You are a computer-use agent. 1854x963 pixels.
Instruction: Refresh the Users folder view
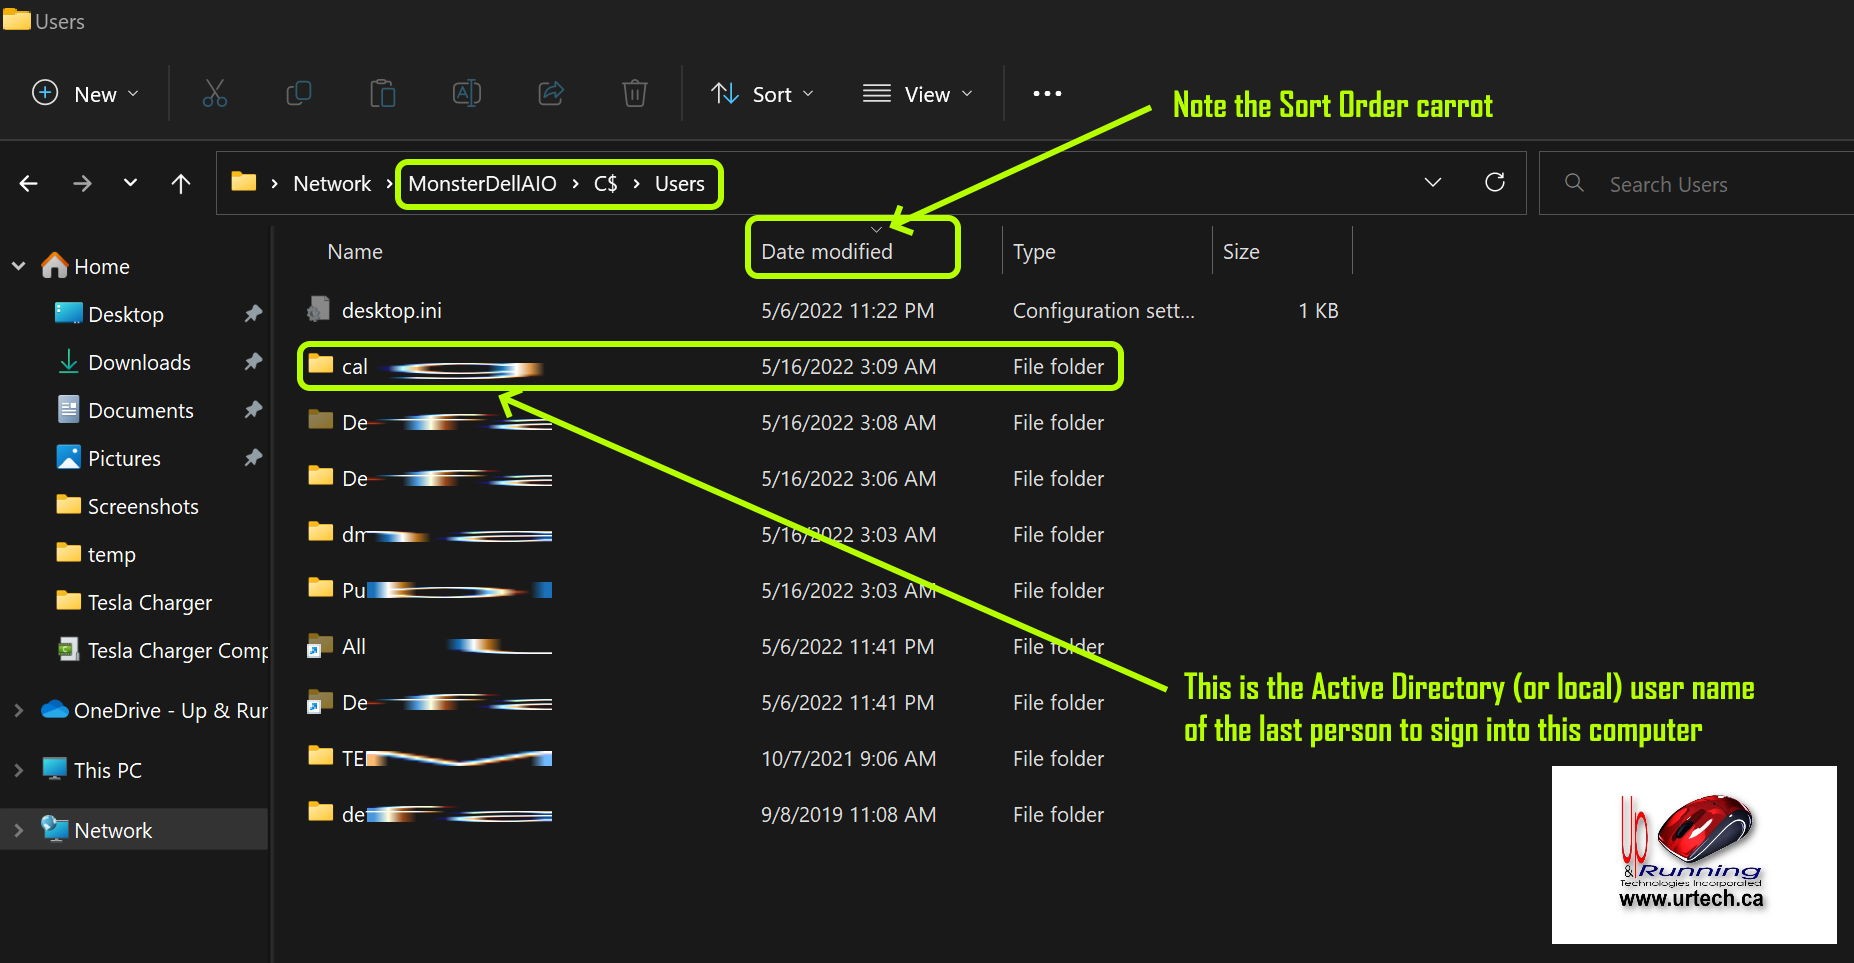point(1494,182)
